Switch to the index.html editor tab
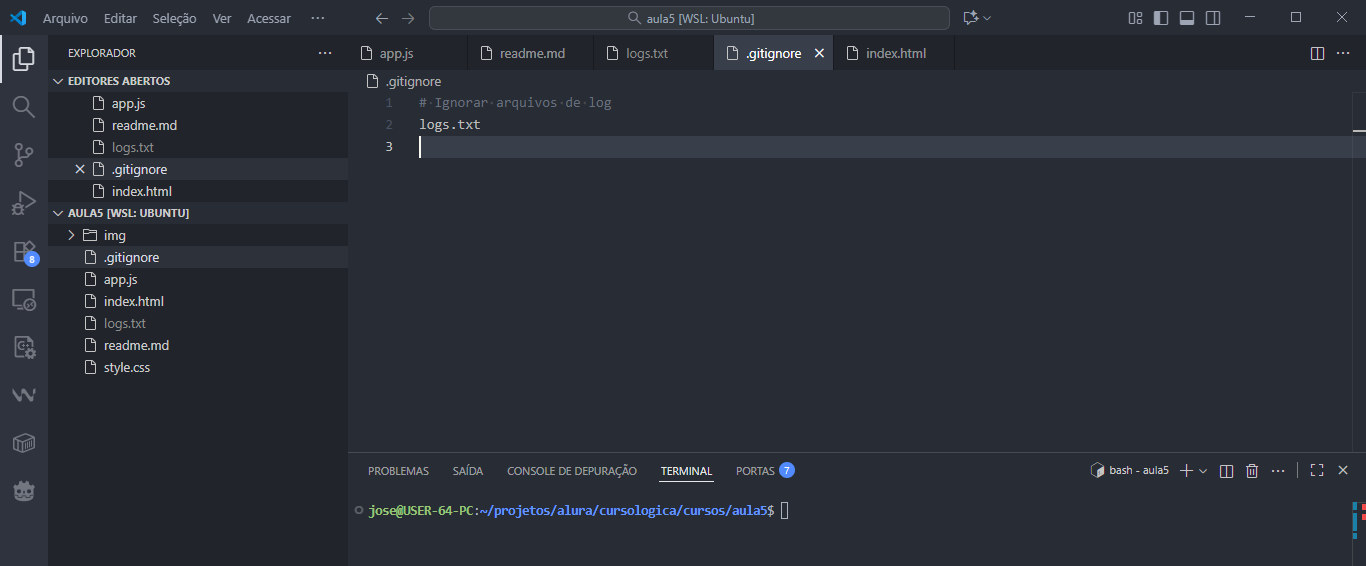This screenshot has width=1366, height=566. [x=894, y=53]
